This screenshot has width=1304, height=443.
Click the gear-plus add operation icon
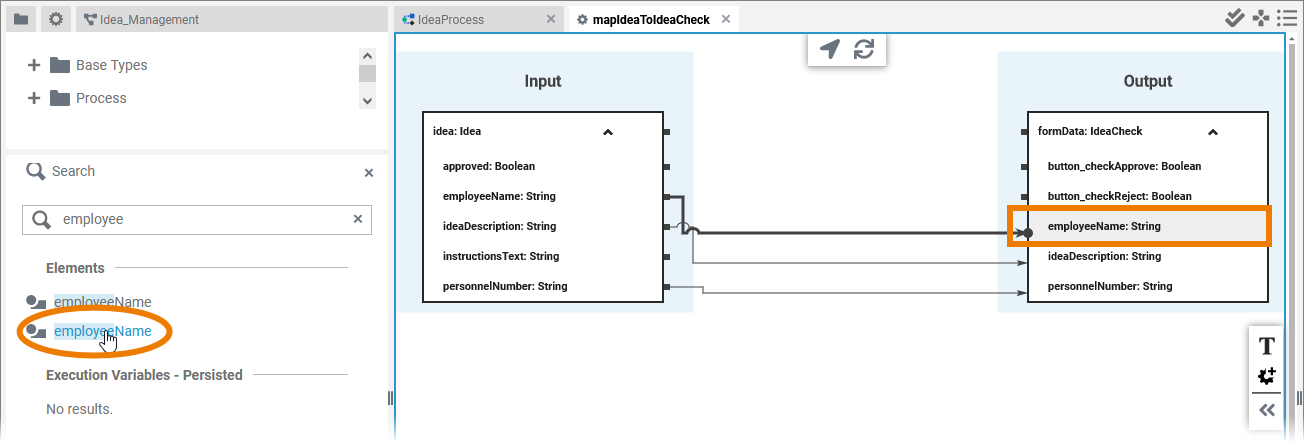point(1266,376)
